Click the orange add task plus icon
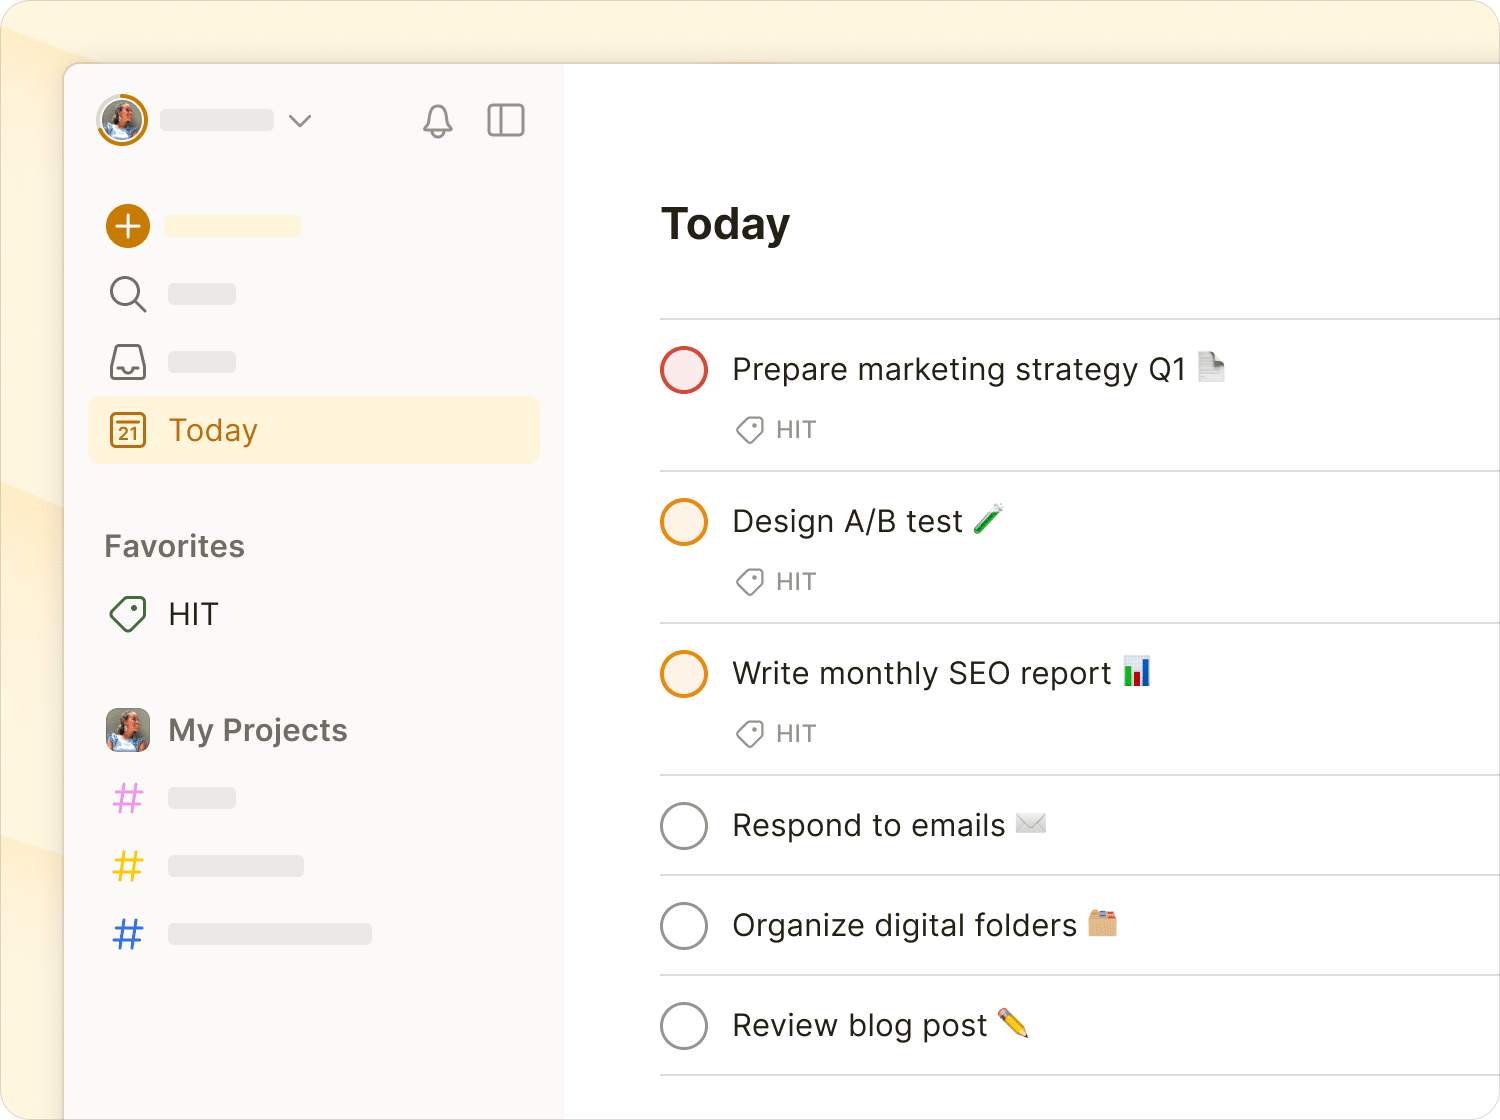 (128, 226)
